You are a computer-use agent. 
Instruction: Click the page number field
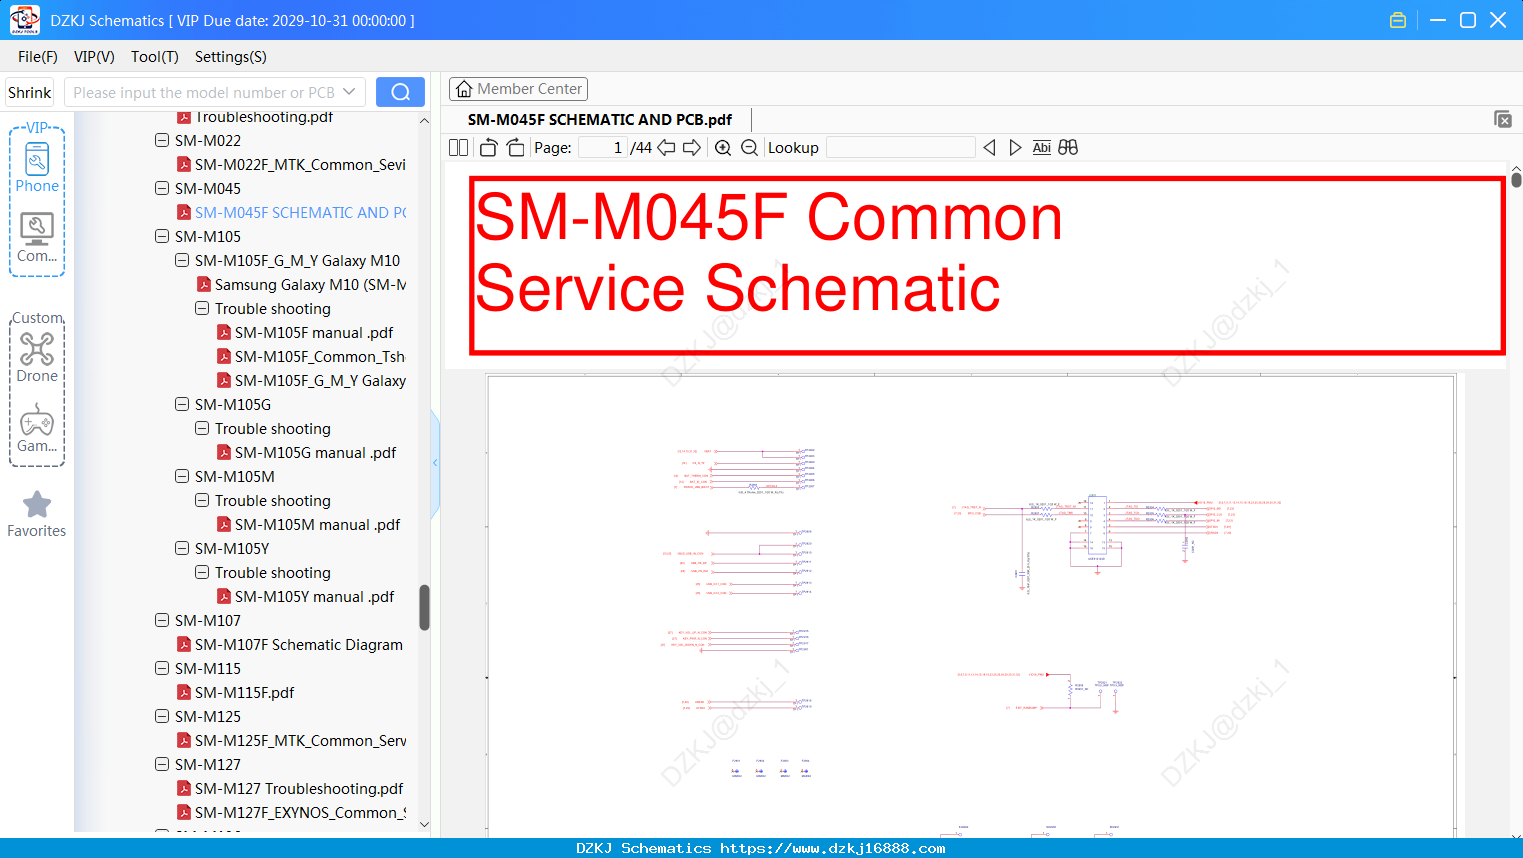click(x=603, y=148)
